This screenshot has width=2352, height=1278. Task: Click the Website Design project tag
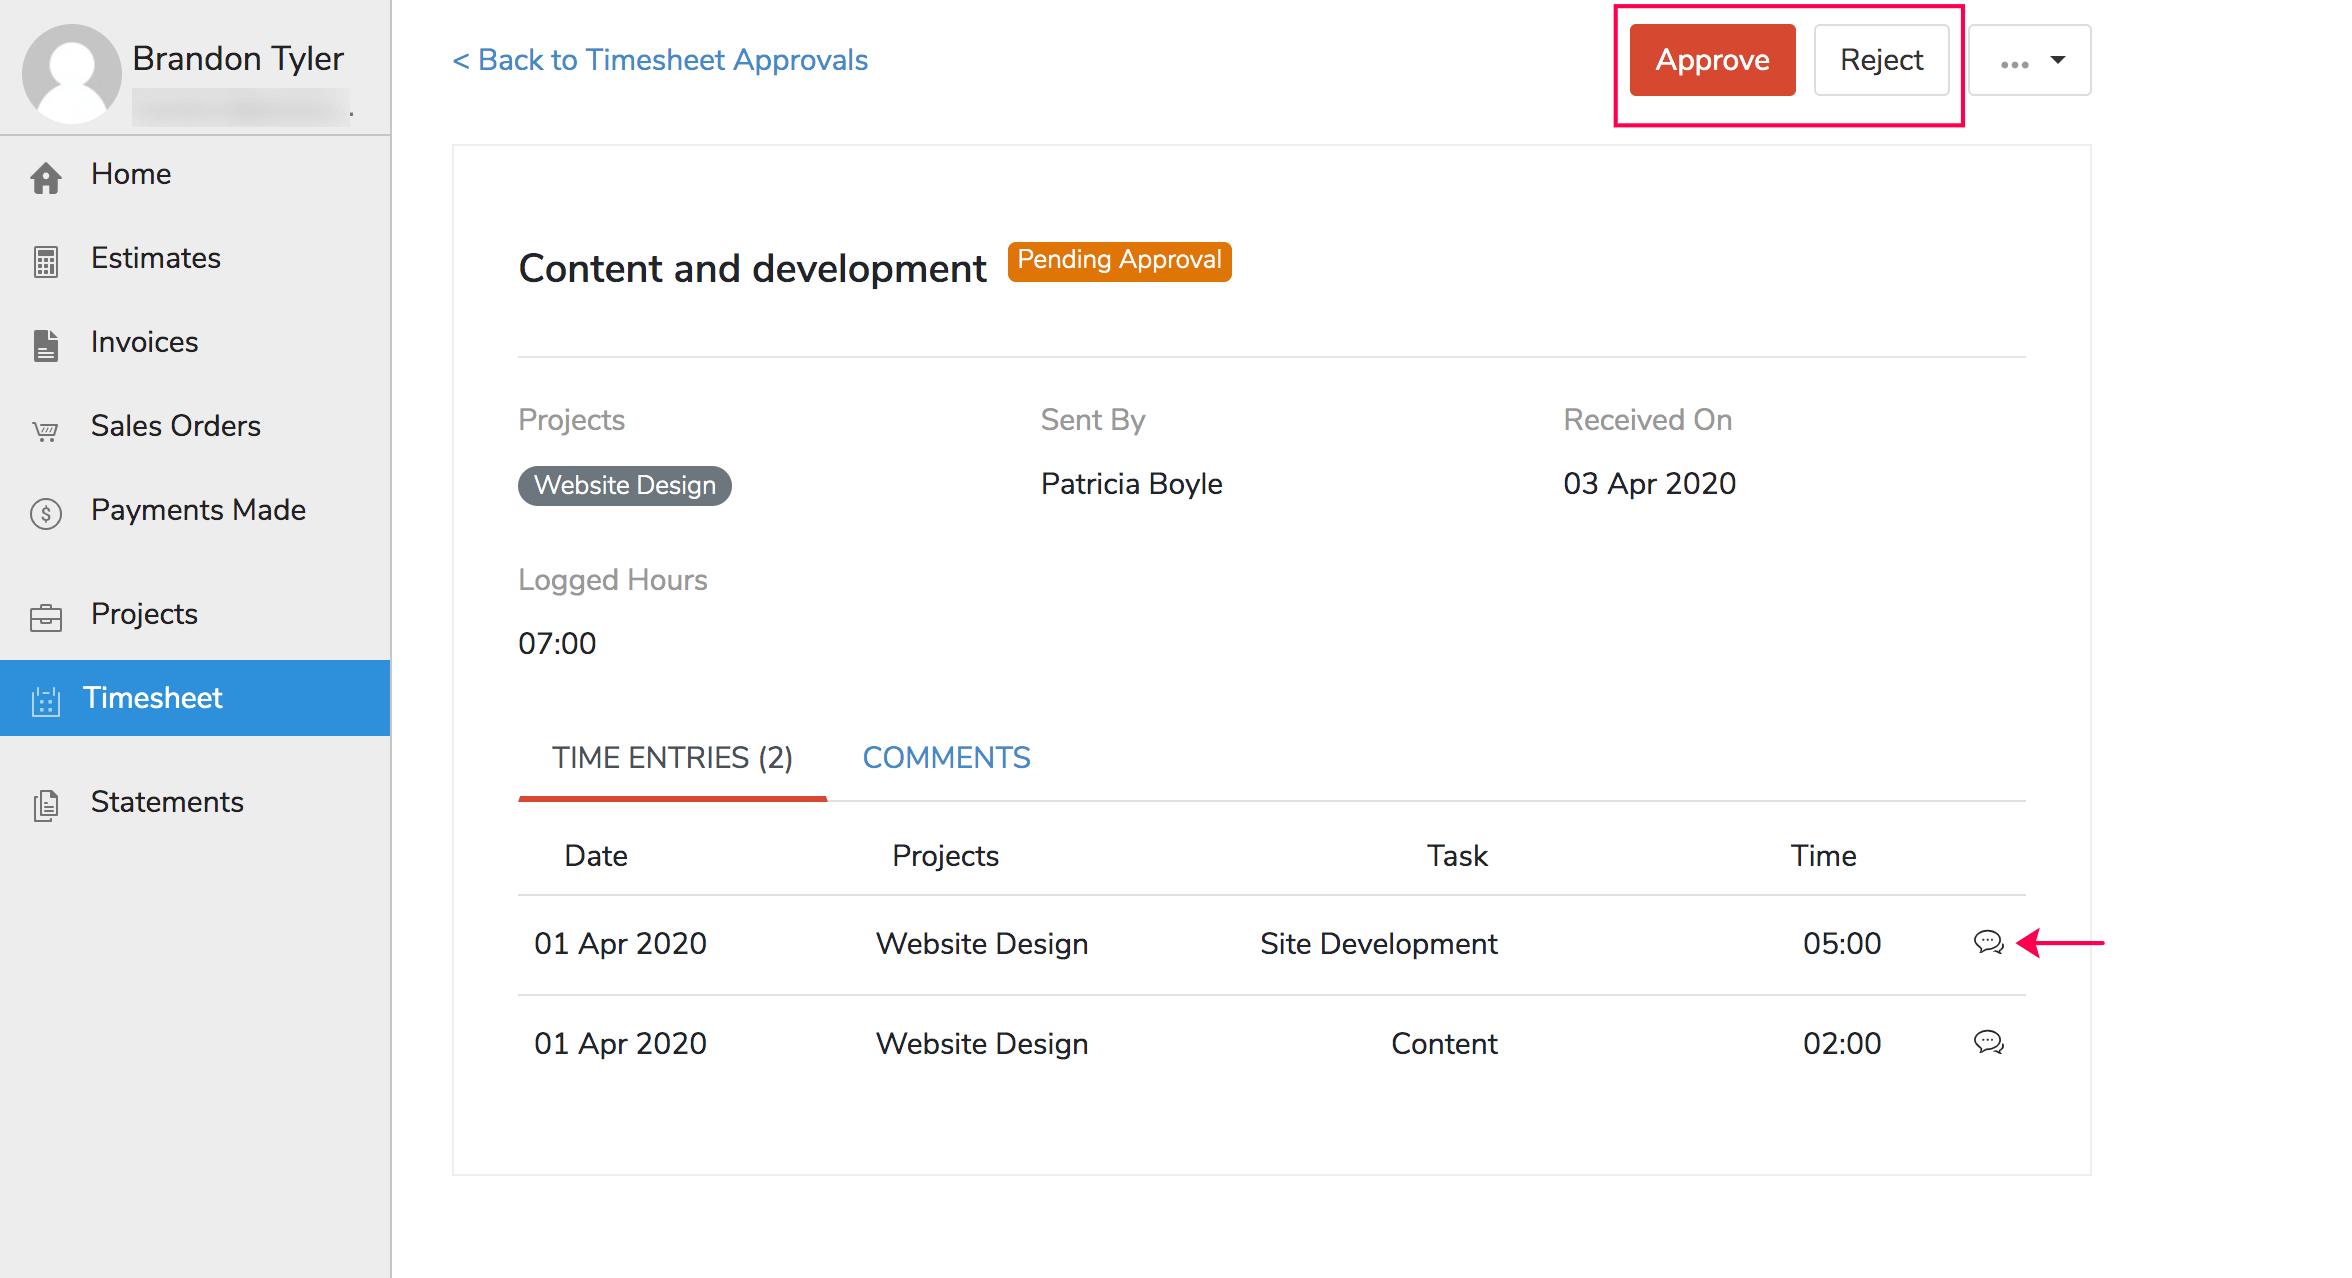point(624,485)
